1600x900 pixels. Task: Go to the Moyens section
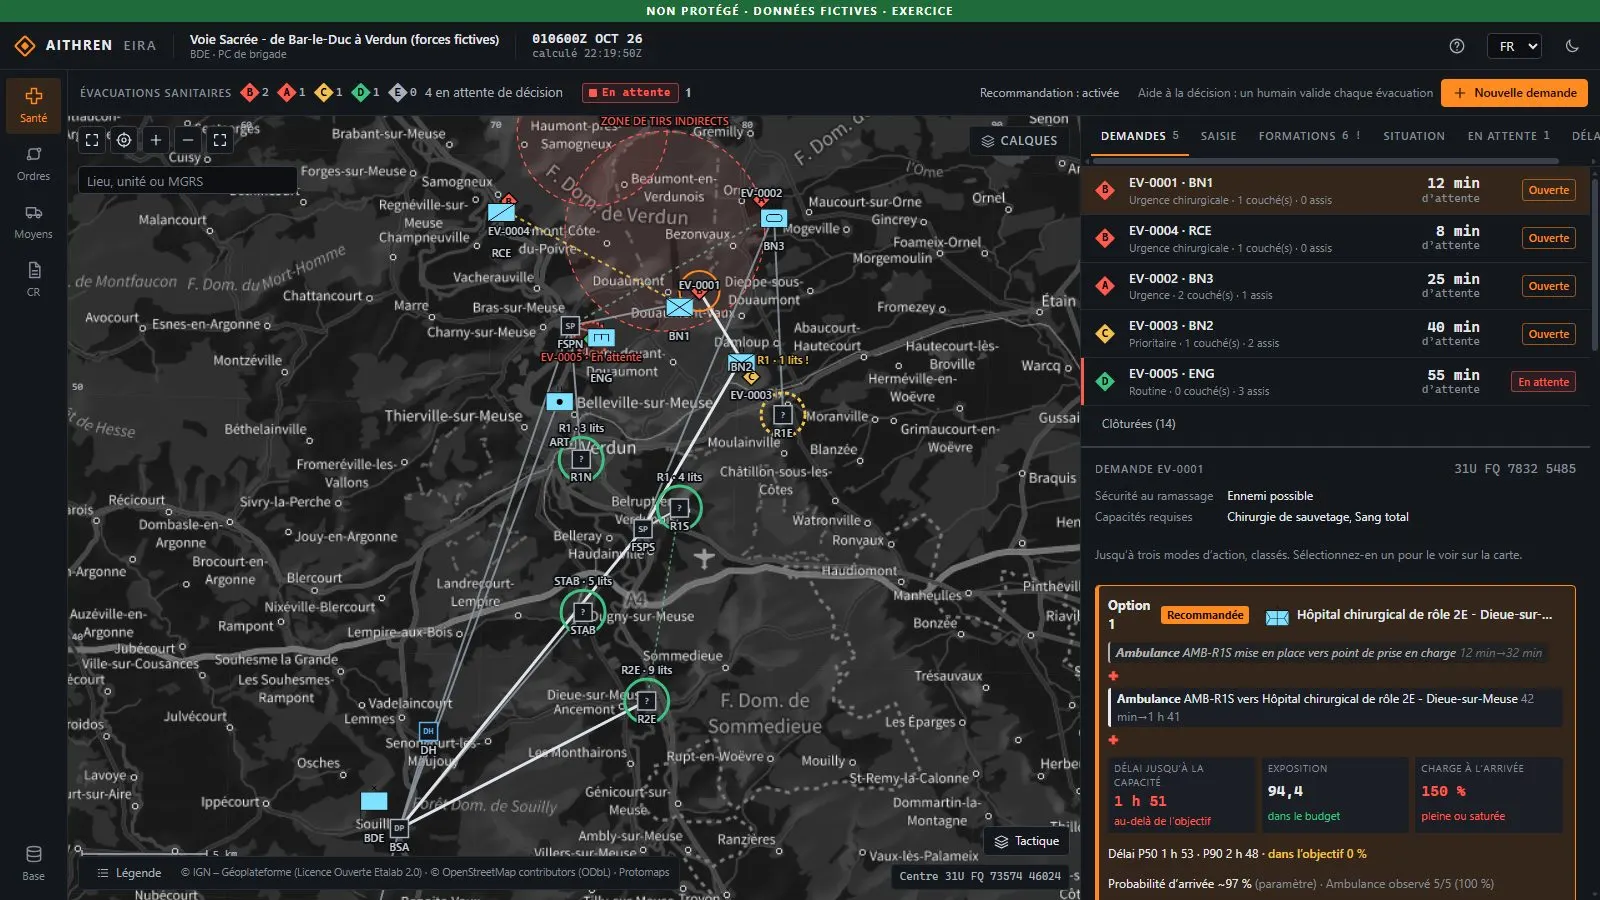pos(33,222)
